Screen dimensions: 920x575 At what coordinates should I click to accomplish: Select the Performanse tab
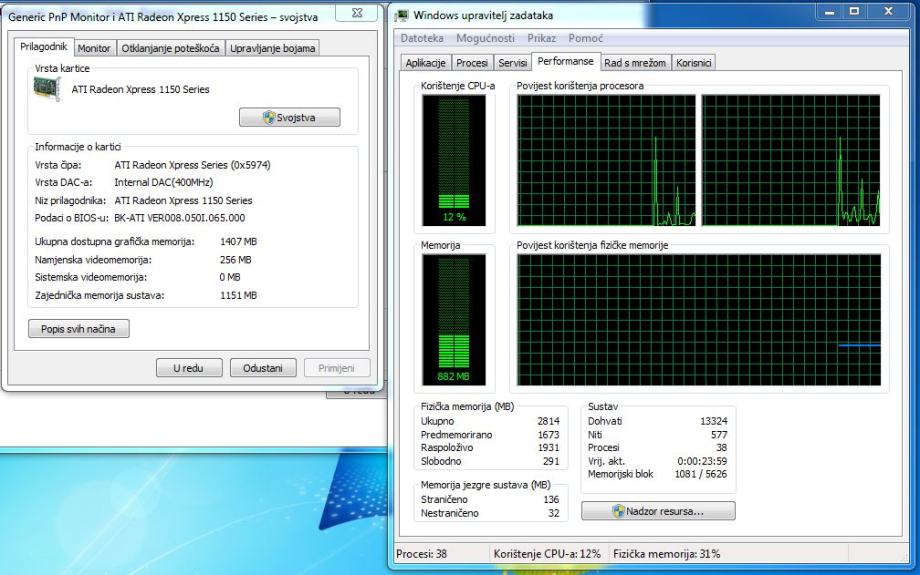(566, 61)
